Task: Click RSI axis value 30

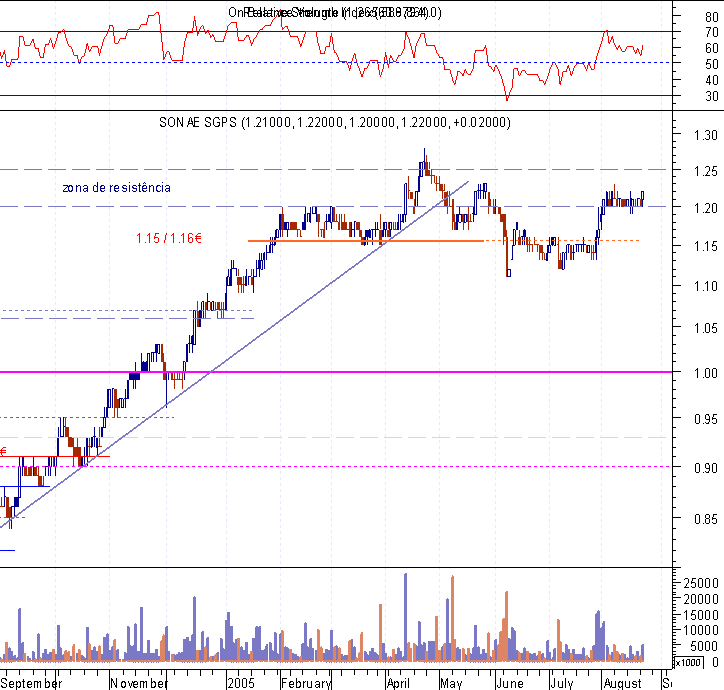Action: (x=712, y=97)
